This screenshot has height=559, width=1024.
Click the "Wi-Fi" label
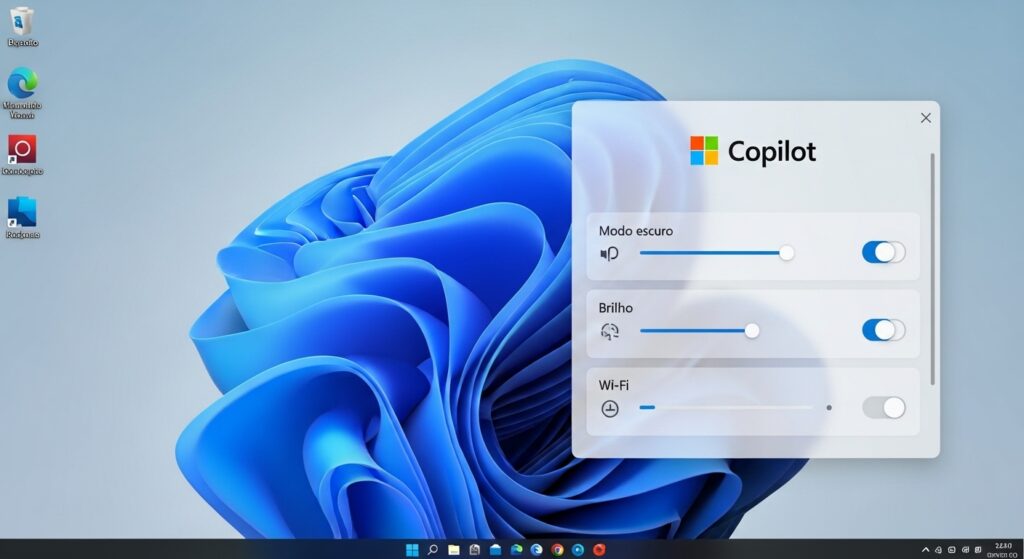click(614, 385)
